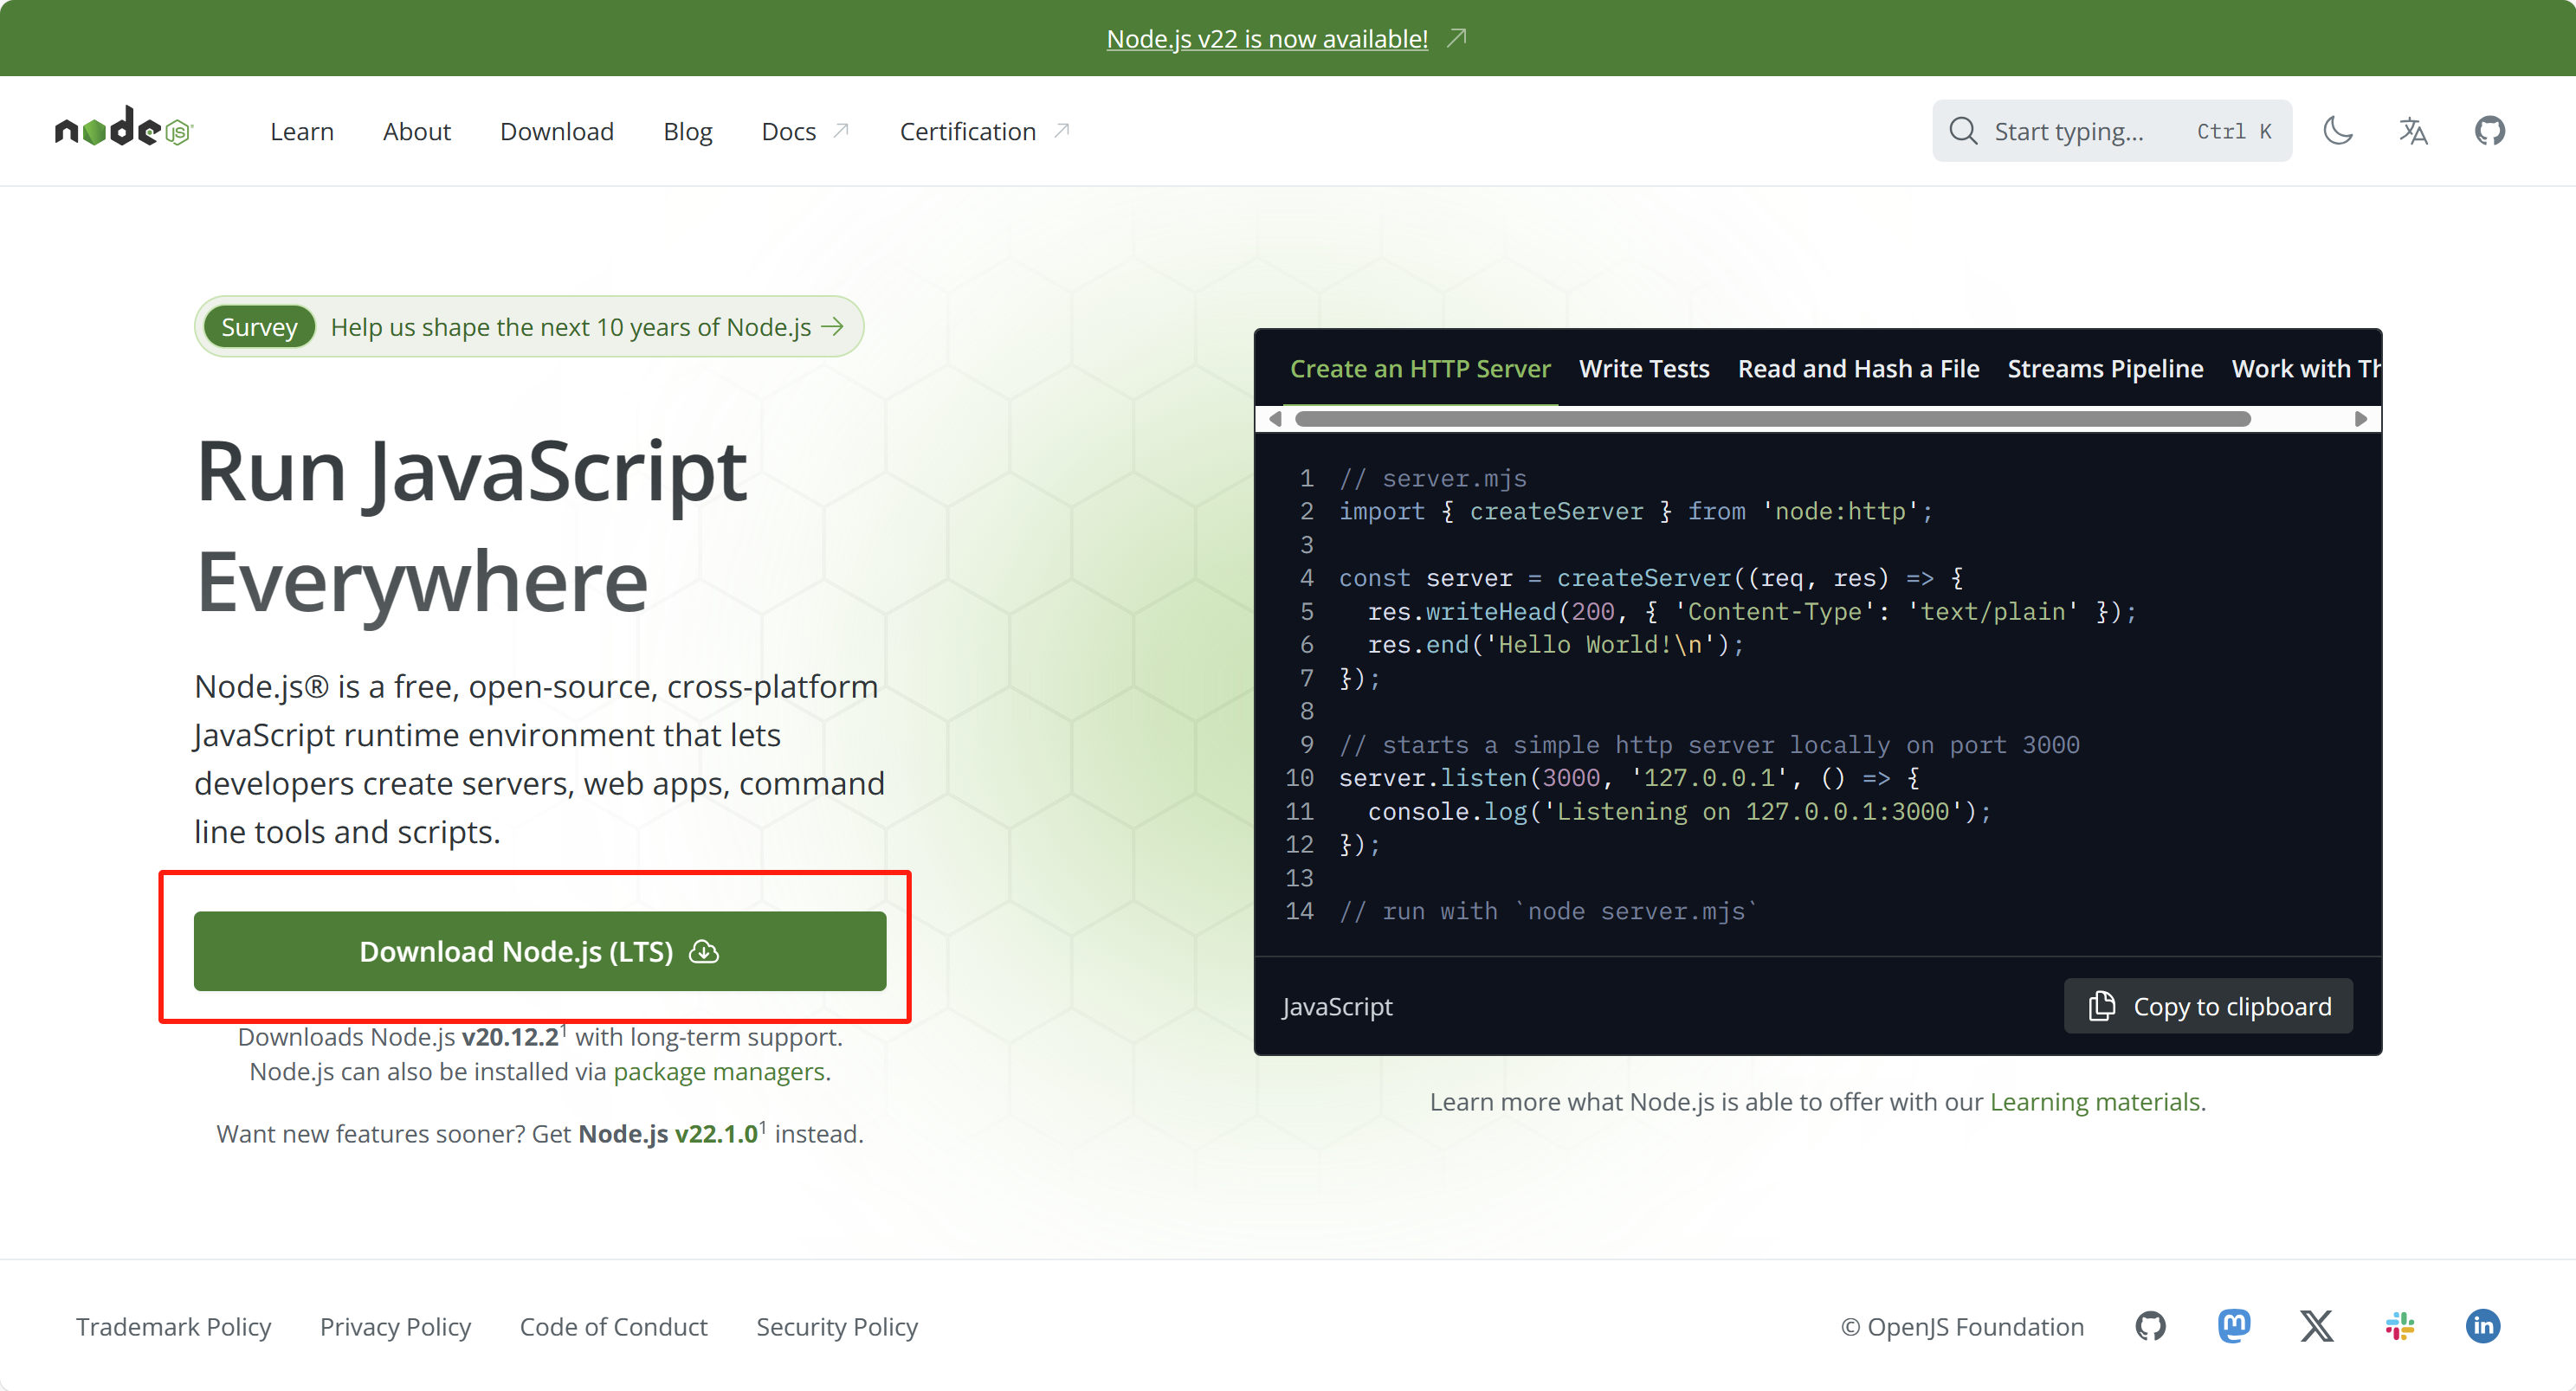Open the package managers link
2576x1391 pixels.
(719, 1071)
